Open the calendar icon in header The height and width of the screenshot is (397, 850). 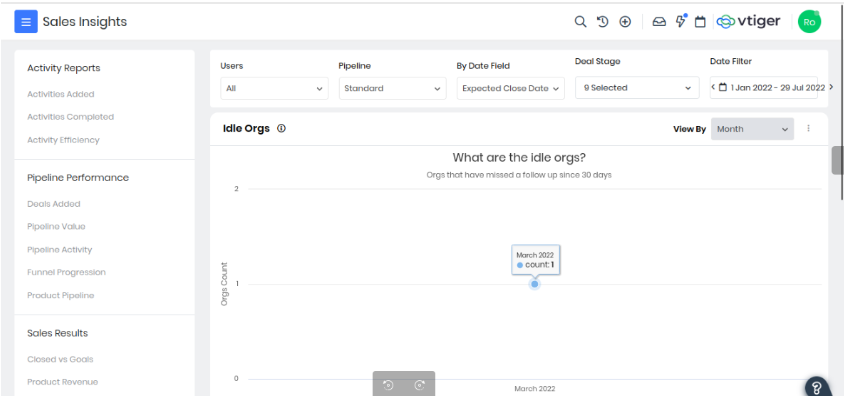(x=700, y=22)
